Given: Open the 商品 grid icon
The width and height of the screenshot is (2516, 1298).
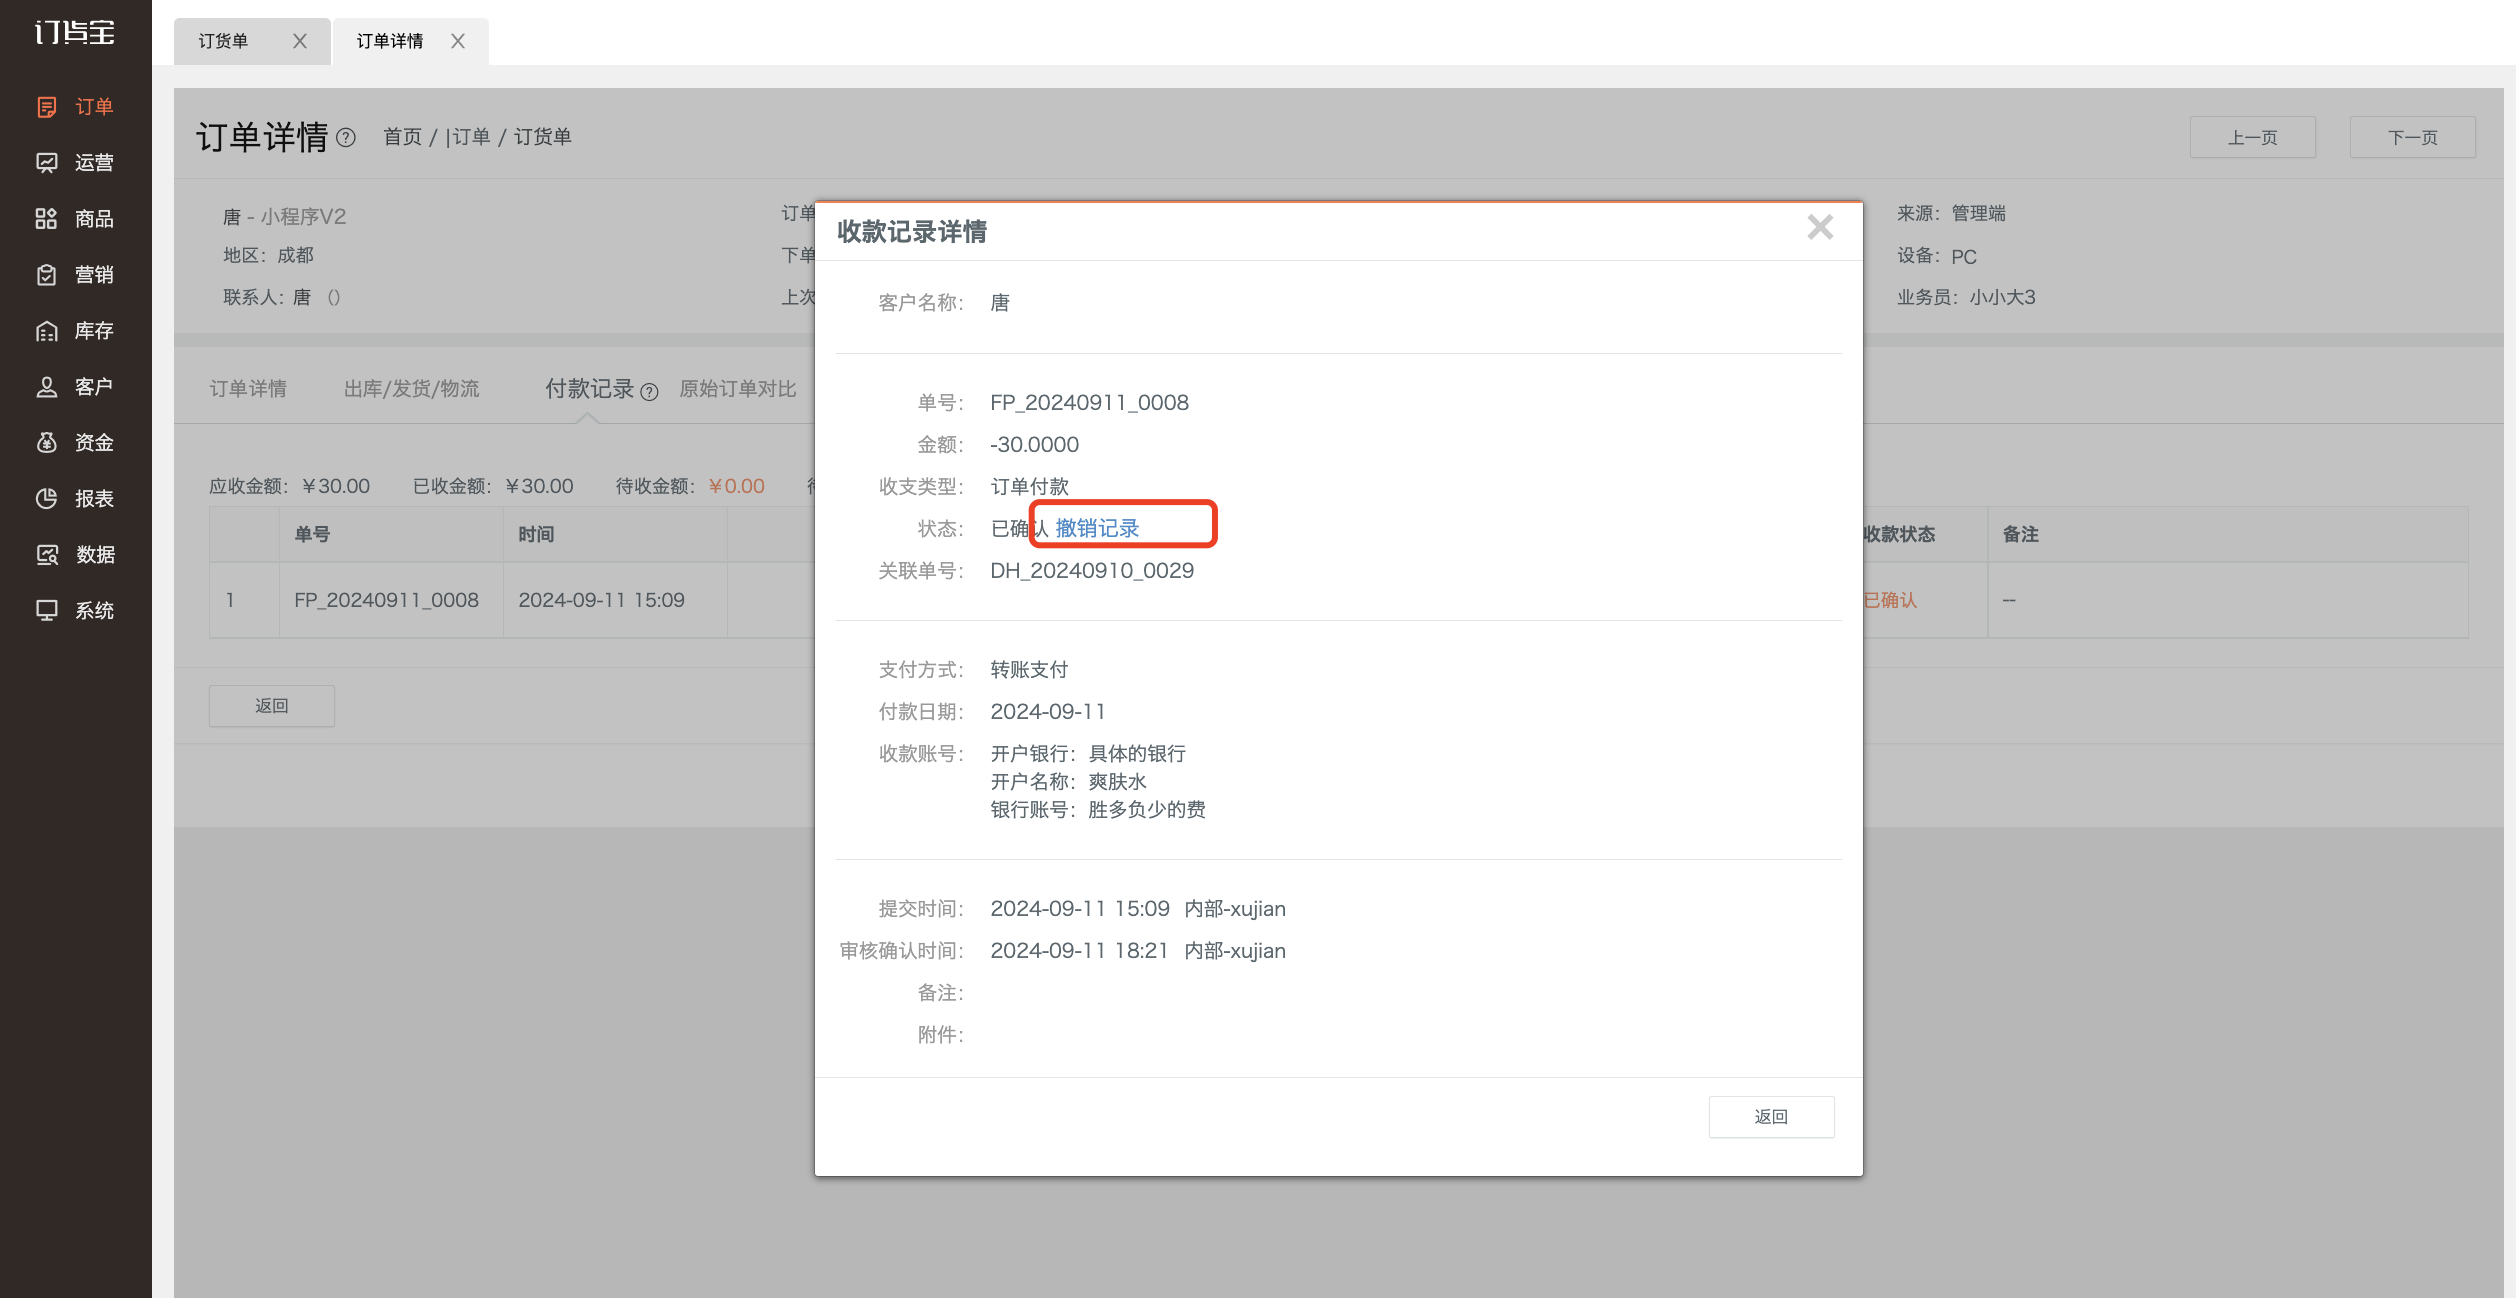Looking at the screenshot, I should point(46,219).
